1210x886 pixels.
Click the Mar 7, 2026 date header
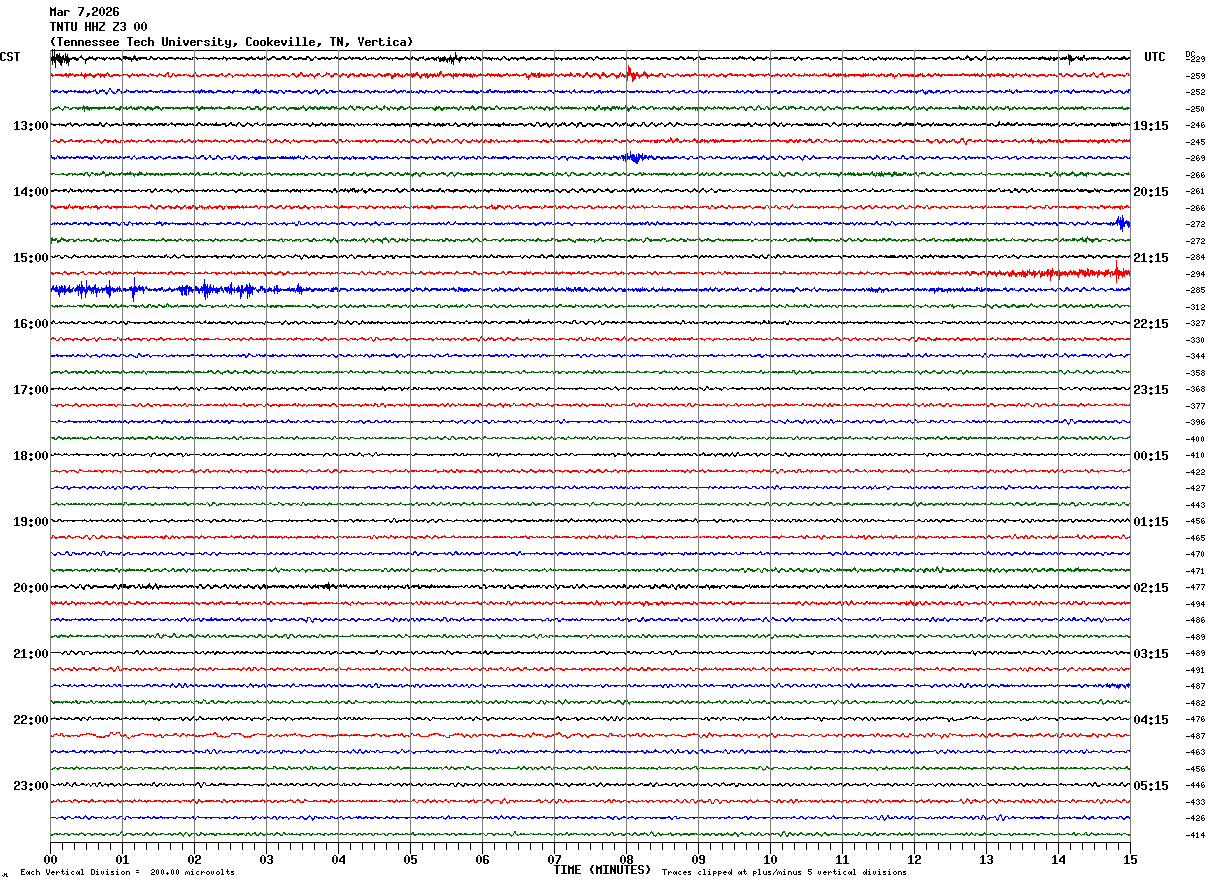point(84,12)
